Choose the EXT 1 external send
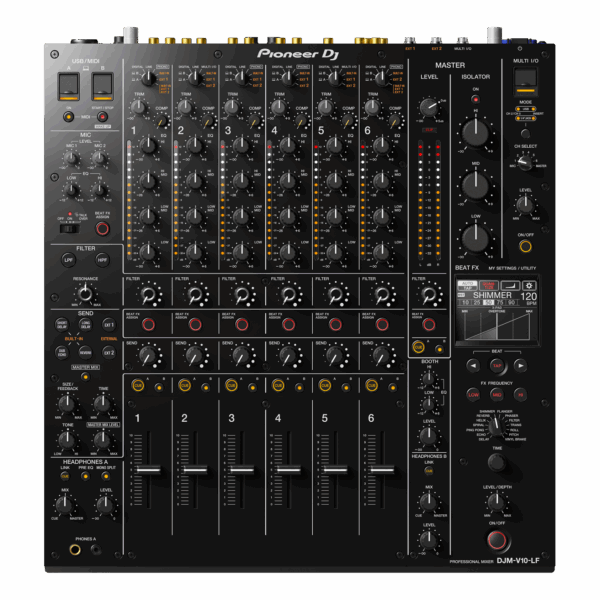This screenshot has height=600, width=600. (x=109, y=324)
